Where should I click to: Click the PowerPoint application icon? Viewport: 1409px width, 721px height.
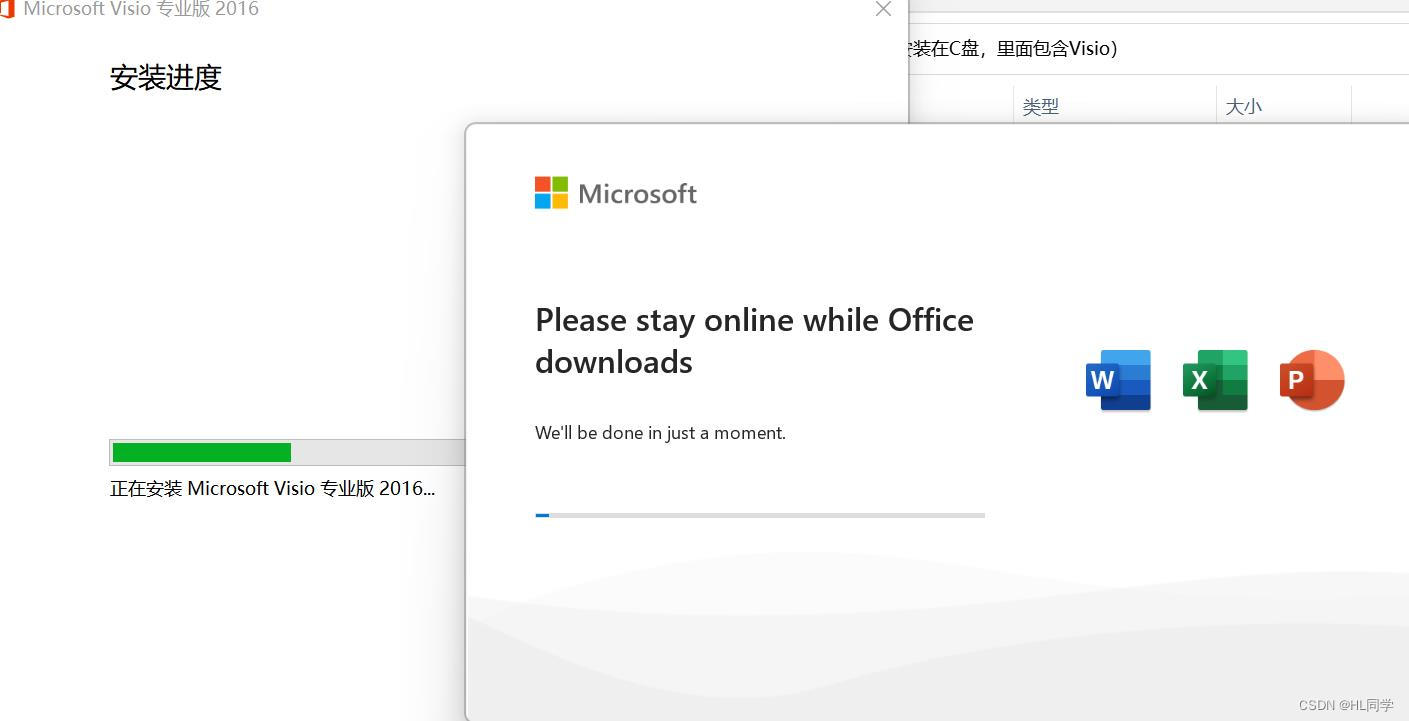(x=1312, y=380)
